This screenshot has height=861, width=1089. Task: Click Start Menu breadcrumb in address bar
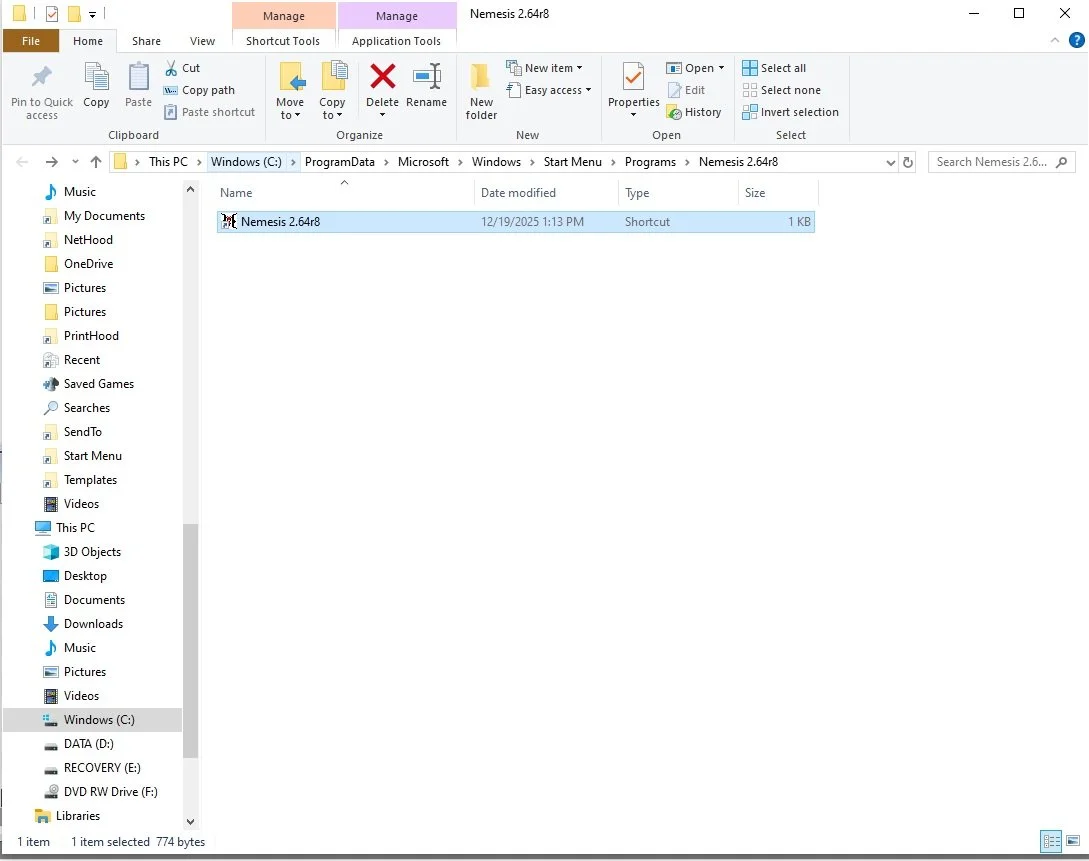click(x=573, y=162)
